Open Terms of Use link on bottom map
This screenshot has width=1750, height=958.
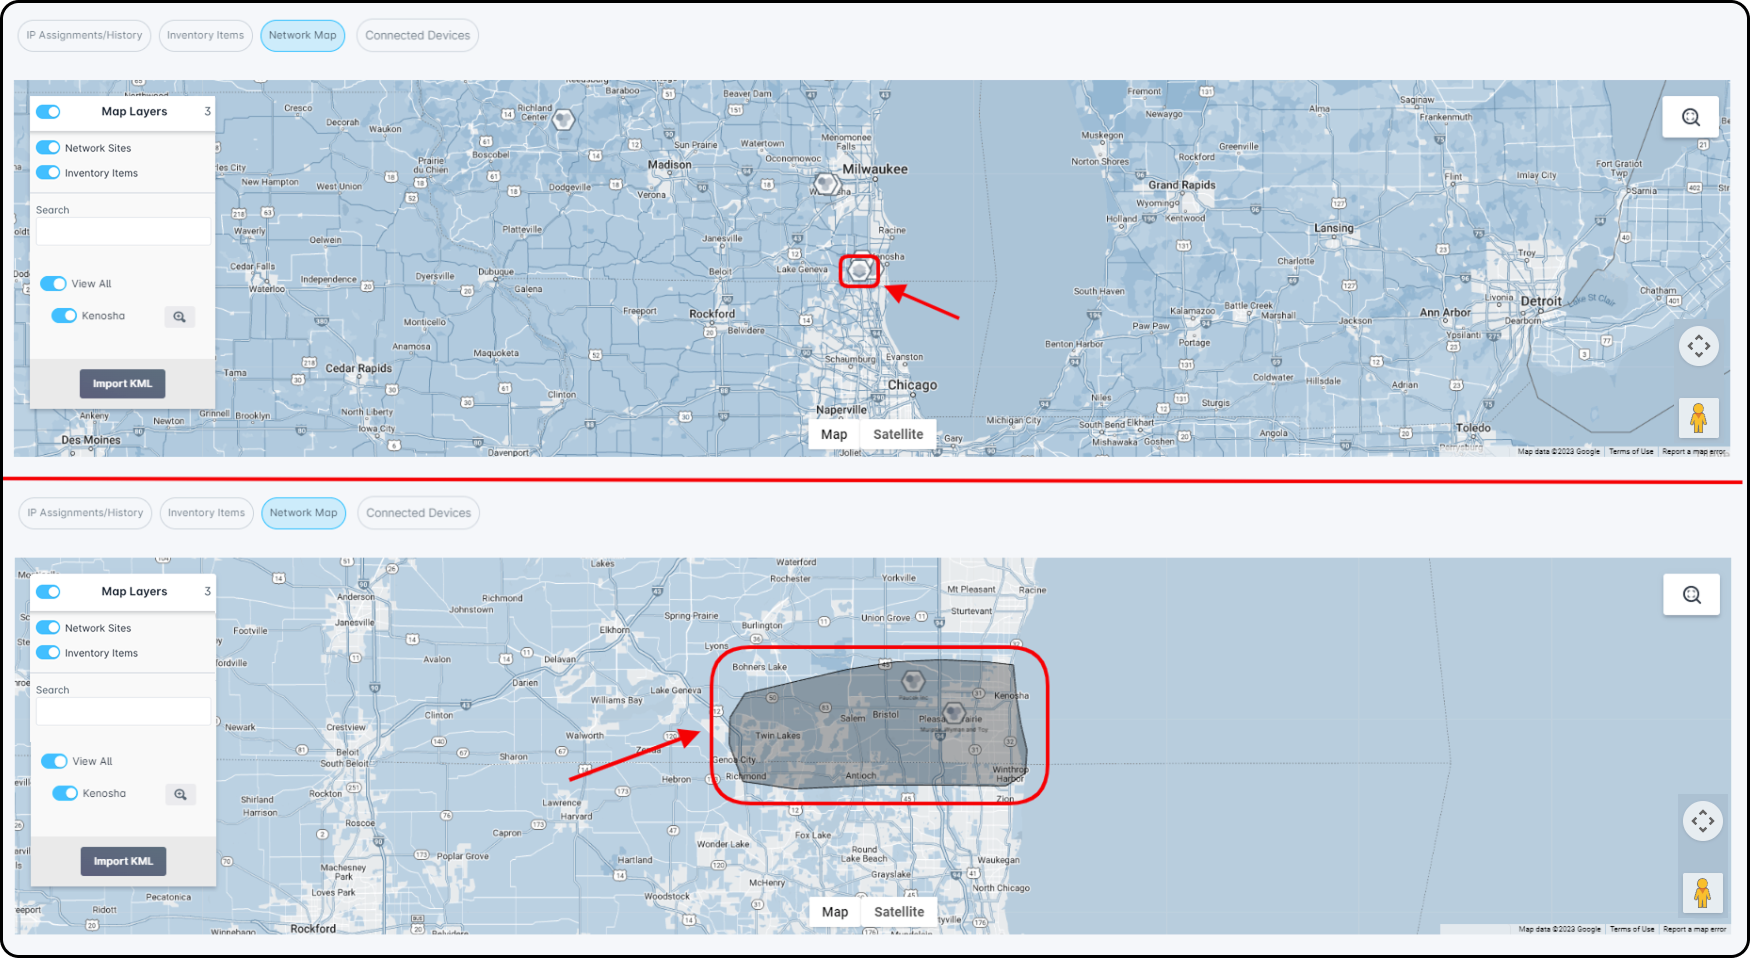pos(1632,929)
